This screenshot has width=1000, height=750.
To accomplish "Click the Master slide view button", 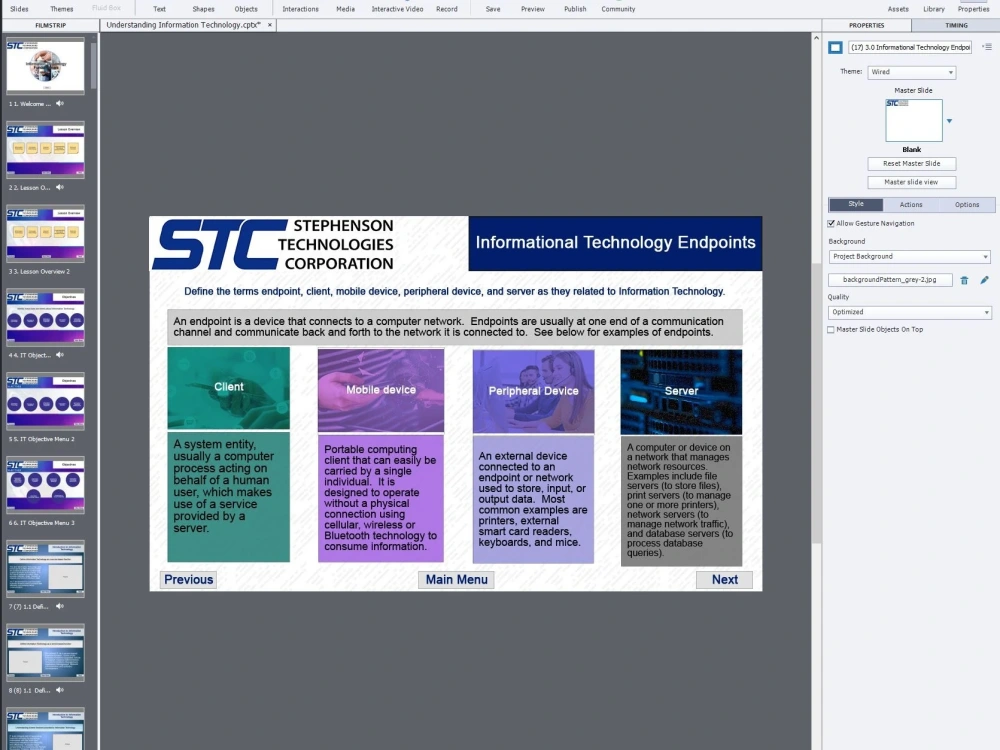I will pos(911,182).
